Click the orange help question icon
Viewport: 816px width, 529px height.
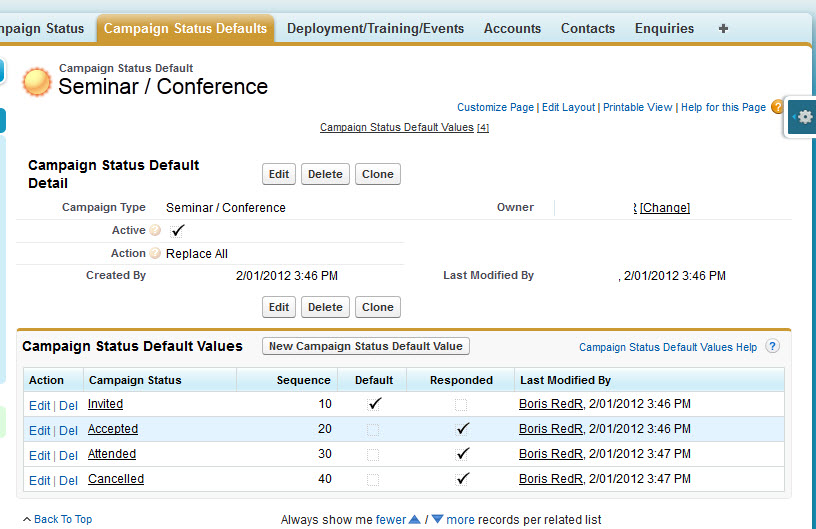point(776,107)
